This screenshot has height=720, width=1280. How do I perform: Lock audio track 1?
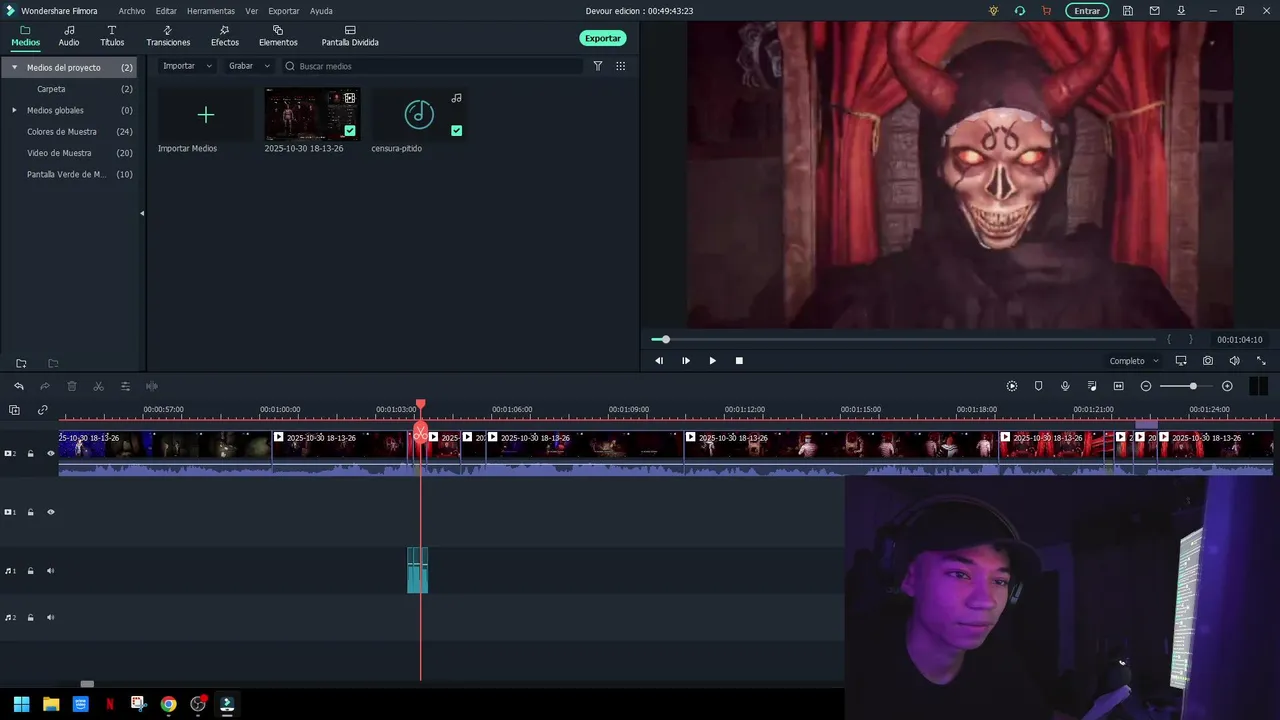point(30,571)
